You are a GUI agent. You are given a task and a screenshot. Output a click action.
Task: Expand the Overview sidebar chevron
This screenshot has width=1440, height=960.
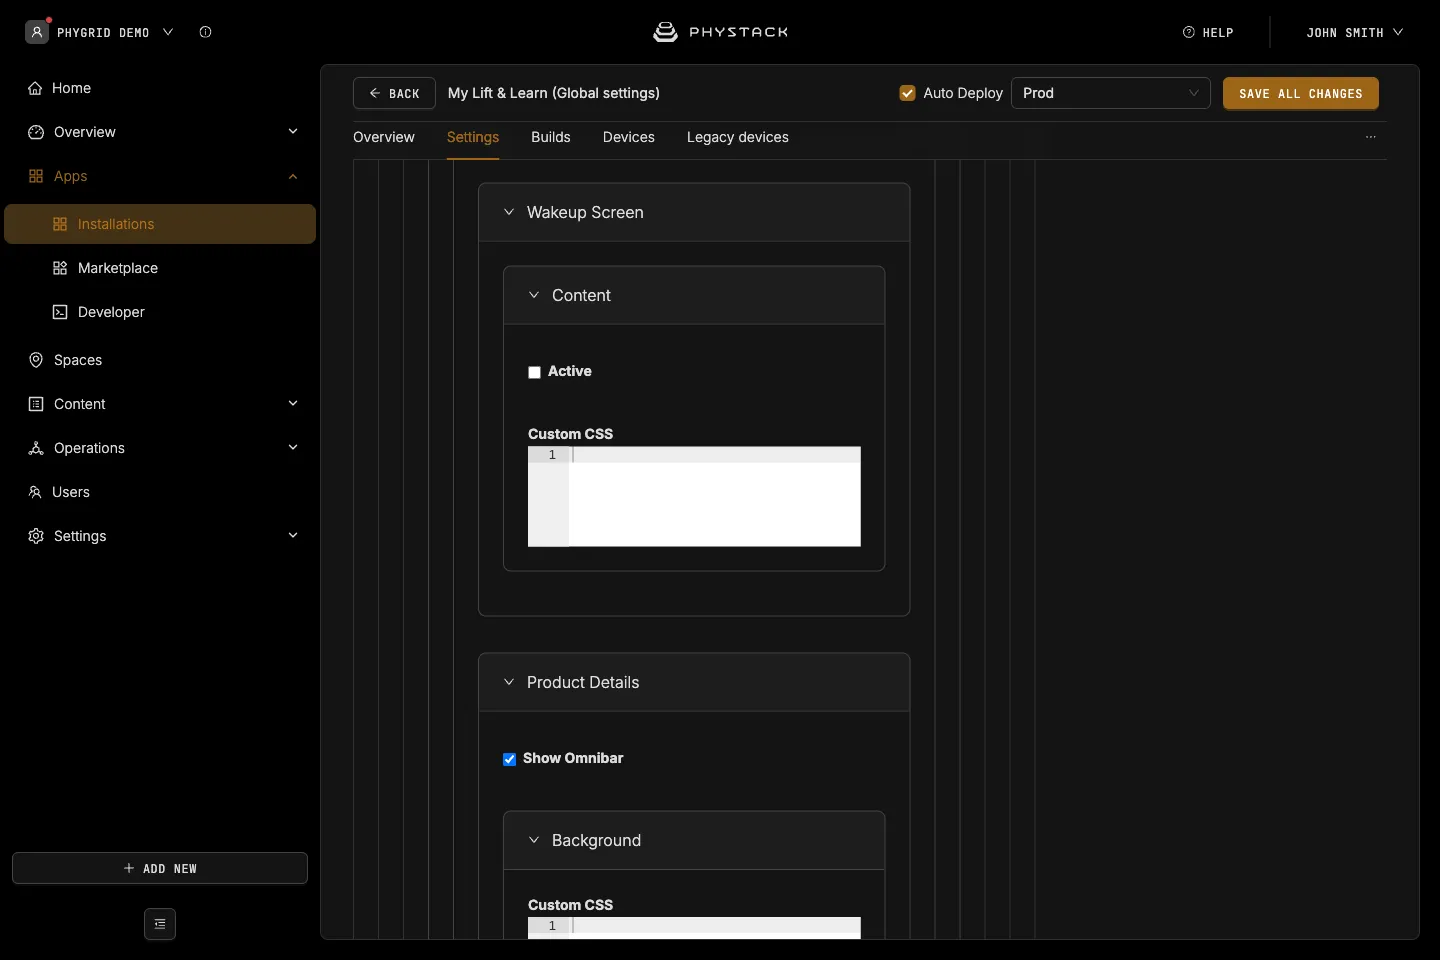(x=293, y=132)
